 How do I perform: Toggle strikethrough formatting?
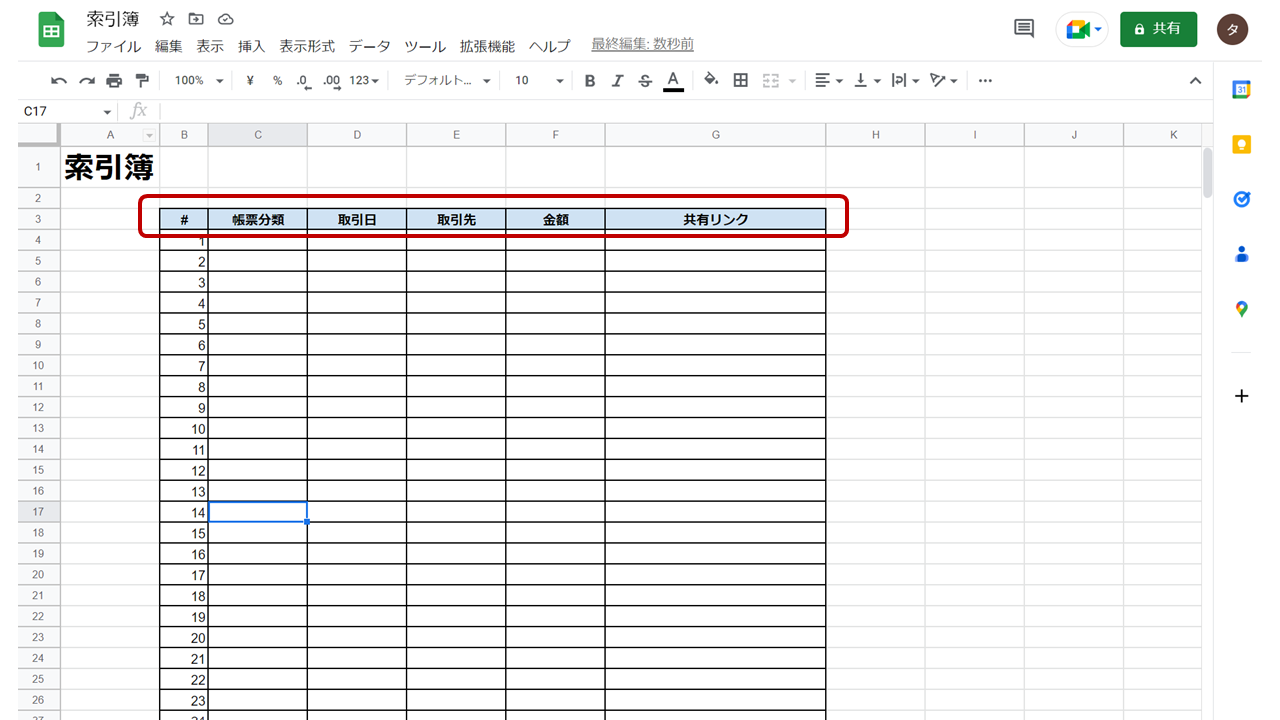coord(645,81)
